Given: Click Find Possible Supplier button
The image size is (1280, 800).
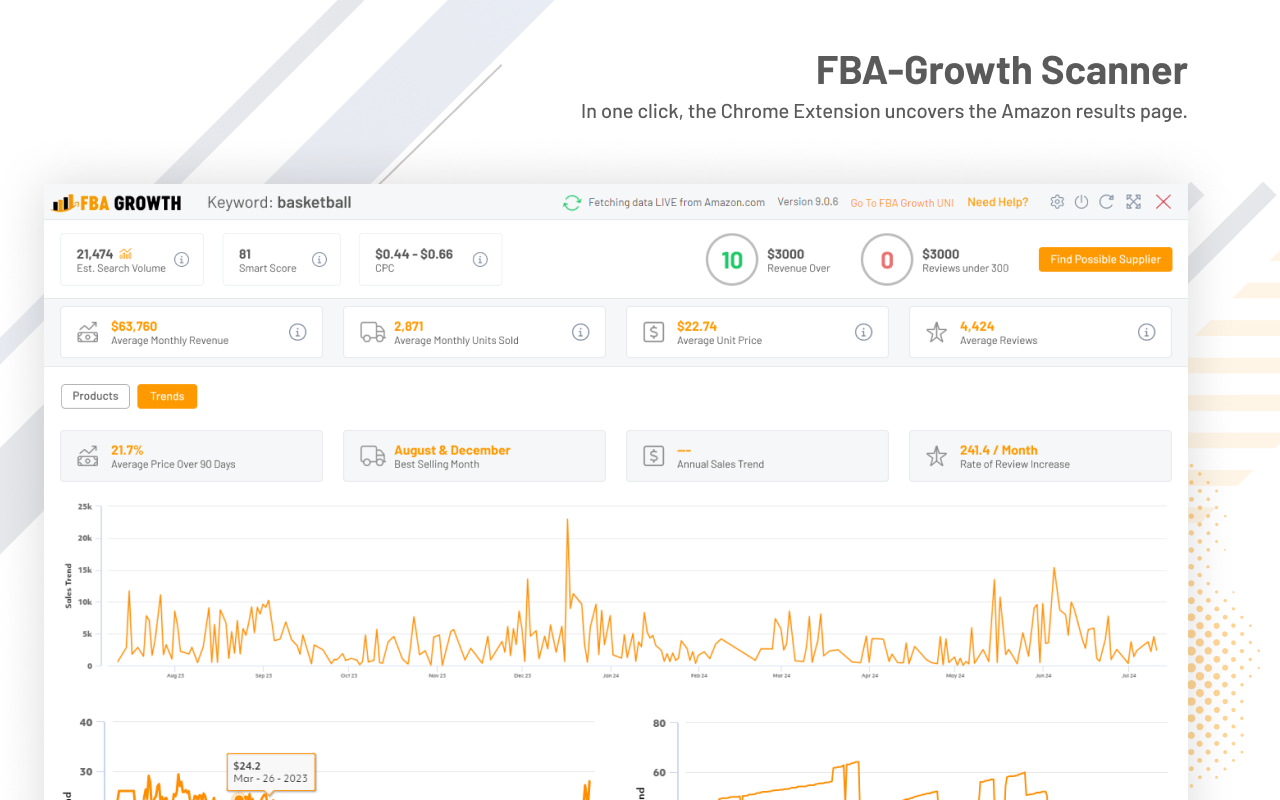Looking at the screenshot, I should [x=1105, y=259].
